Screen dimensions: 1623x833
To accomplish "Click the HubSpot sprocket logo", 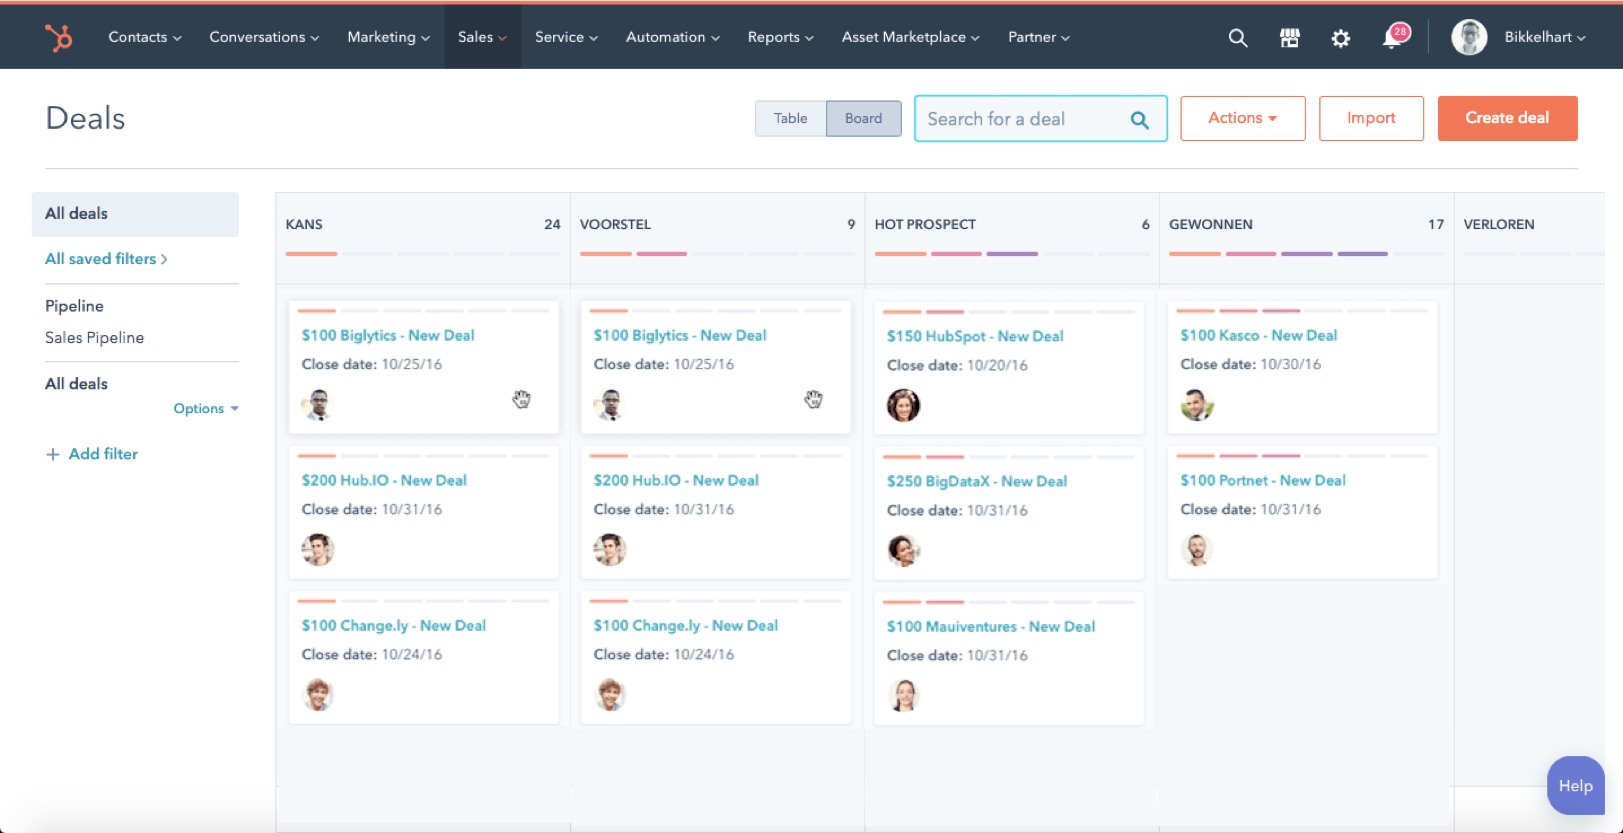I will pos(59,37).
